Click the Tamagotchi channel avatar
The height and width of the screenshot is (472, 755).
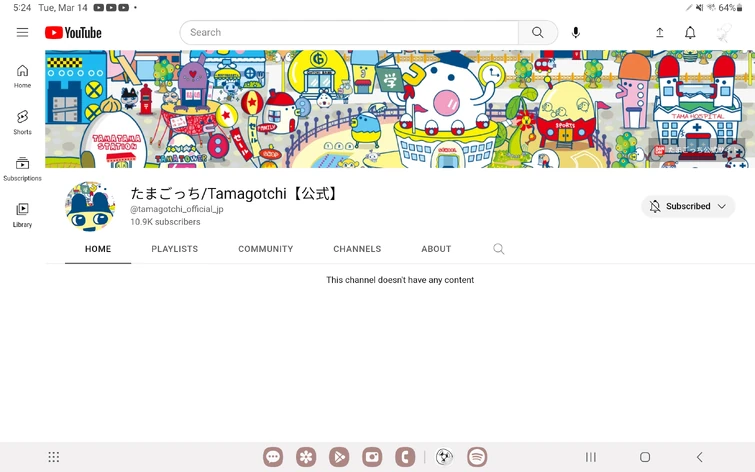90,207
